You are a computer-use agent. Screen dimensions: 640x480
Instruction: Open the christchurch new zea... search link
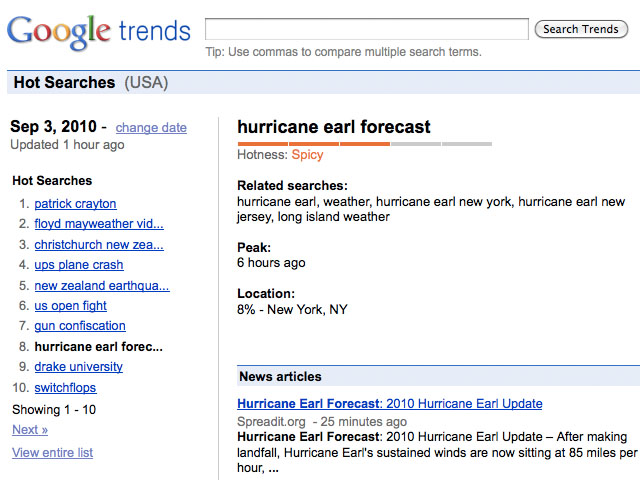click(98, 245)
